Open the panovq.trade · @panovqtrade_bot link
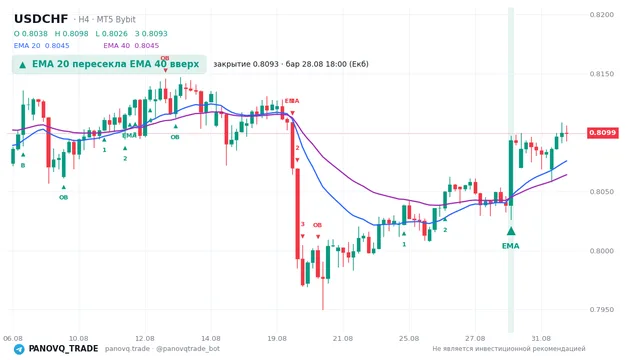Screen dimensions: 640x360 tap(162, 349)
